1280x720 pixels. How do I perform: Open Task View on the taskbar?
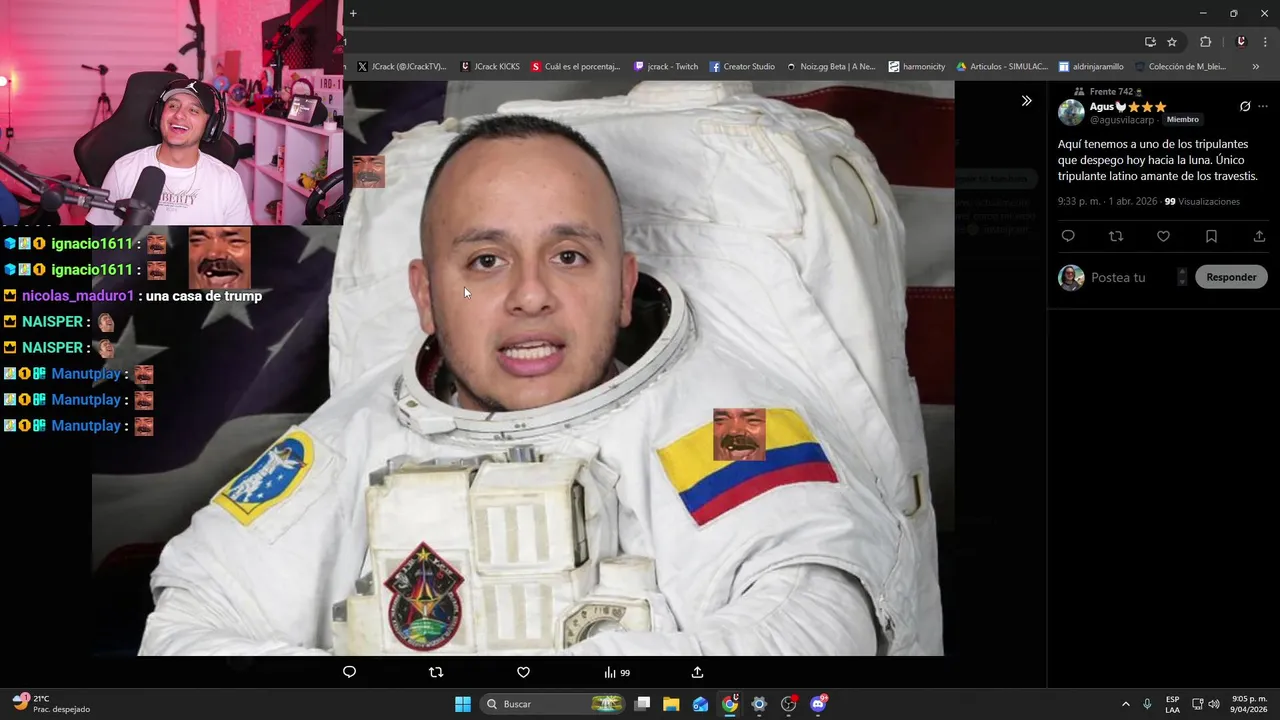pyautogui.click(x=643, y=704)
